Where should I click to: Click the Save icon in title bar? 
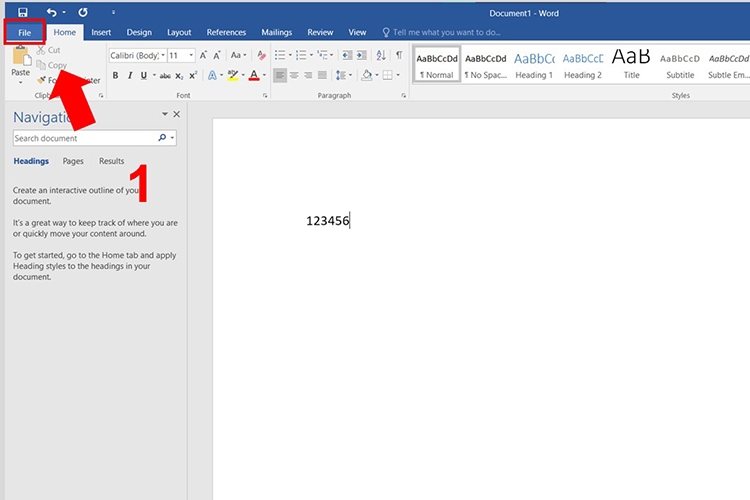(x=22, y=12)
